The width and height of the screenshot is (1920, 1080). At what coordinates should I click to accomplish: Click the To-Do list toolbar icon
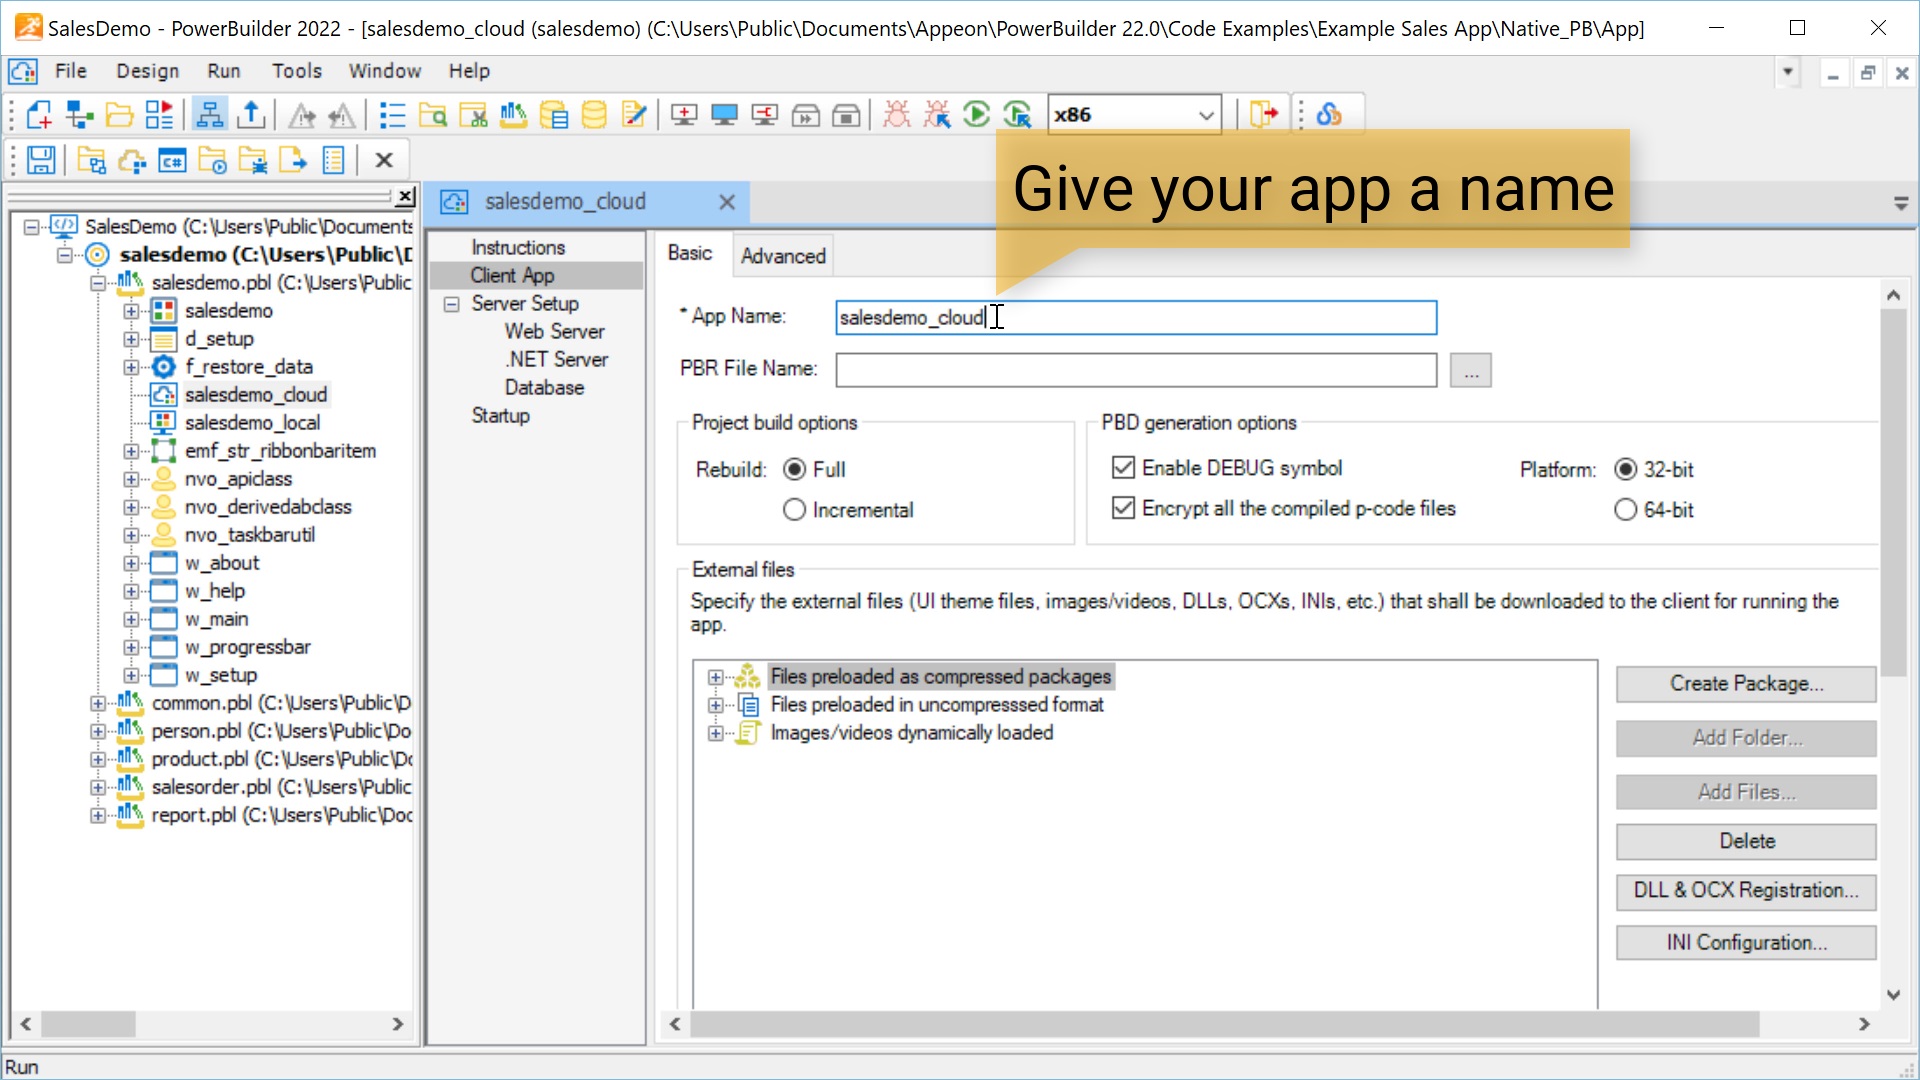click(x=392, y=115)
